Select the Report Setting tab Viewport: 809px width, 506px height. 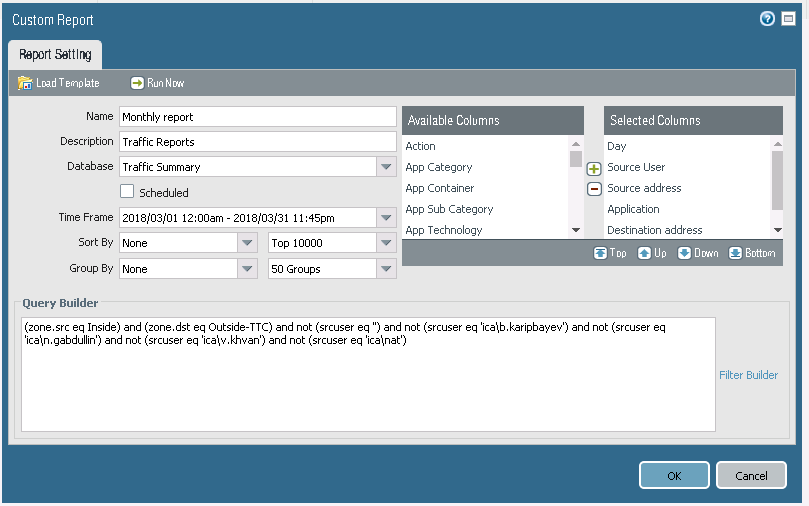[55, 55]
